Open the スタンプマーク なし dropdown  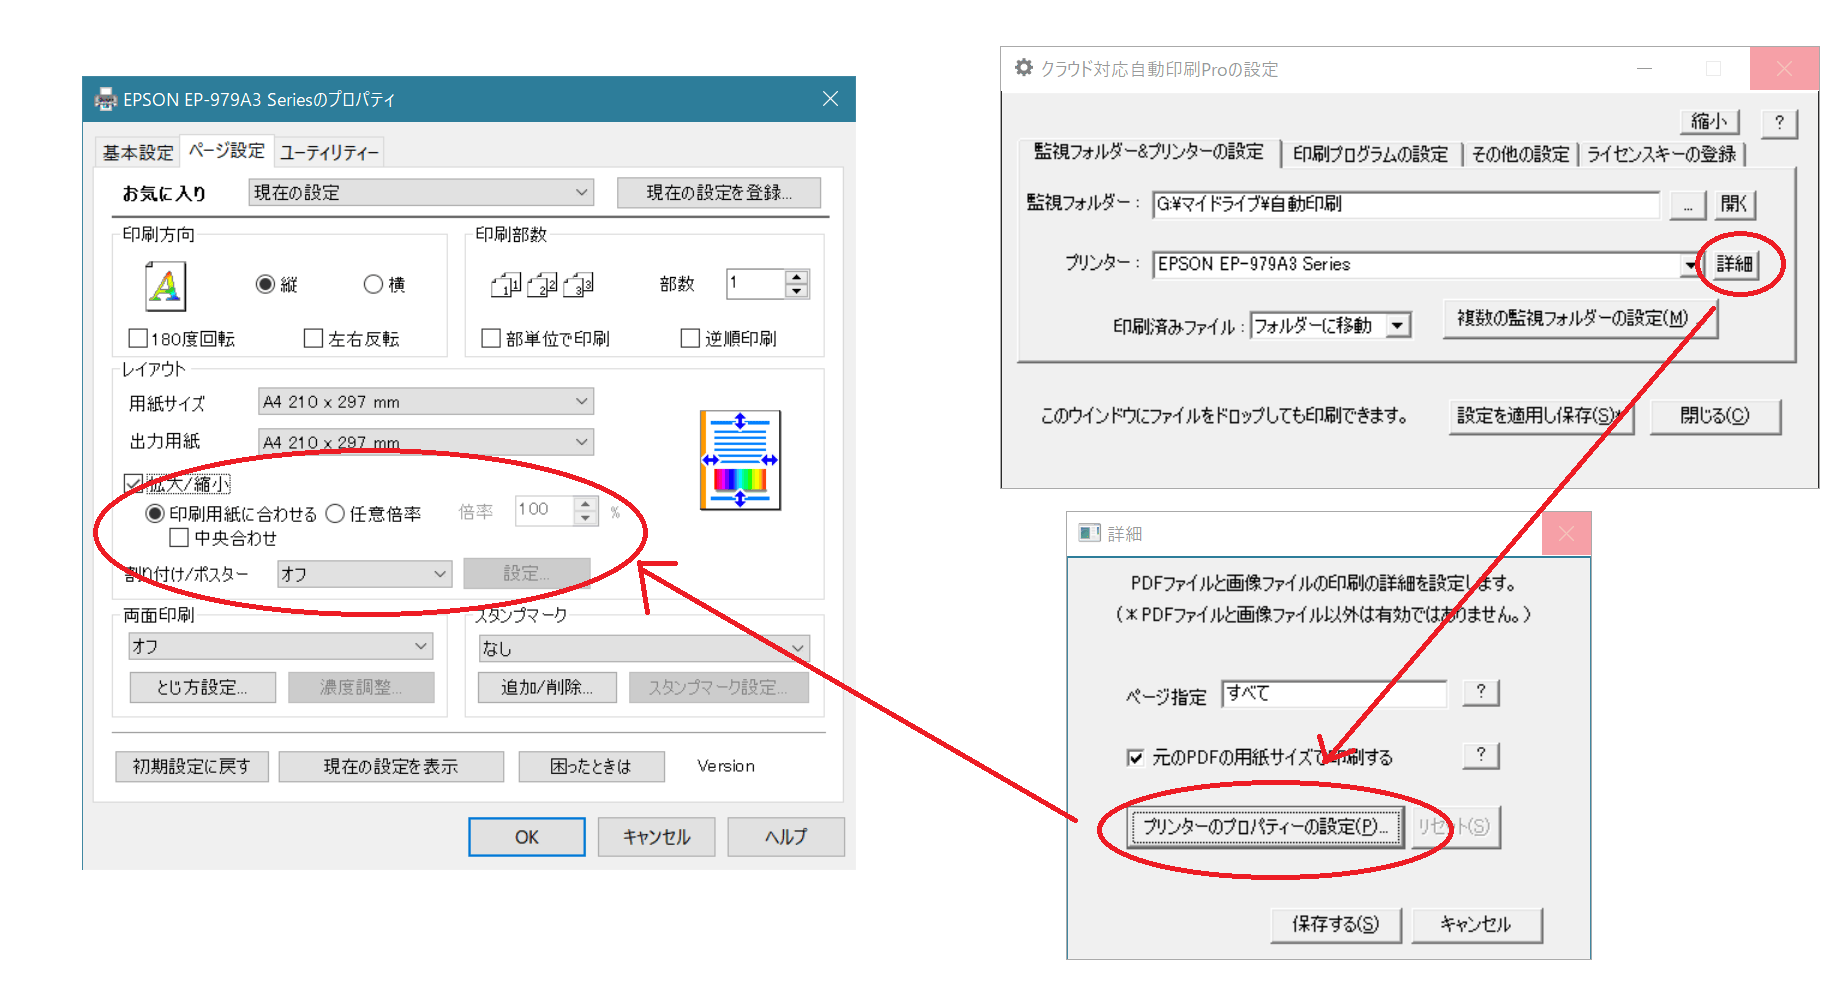644,648
